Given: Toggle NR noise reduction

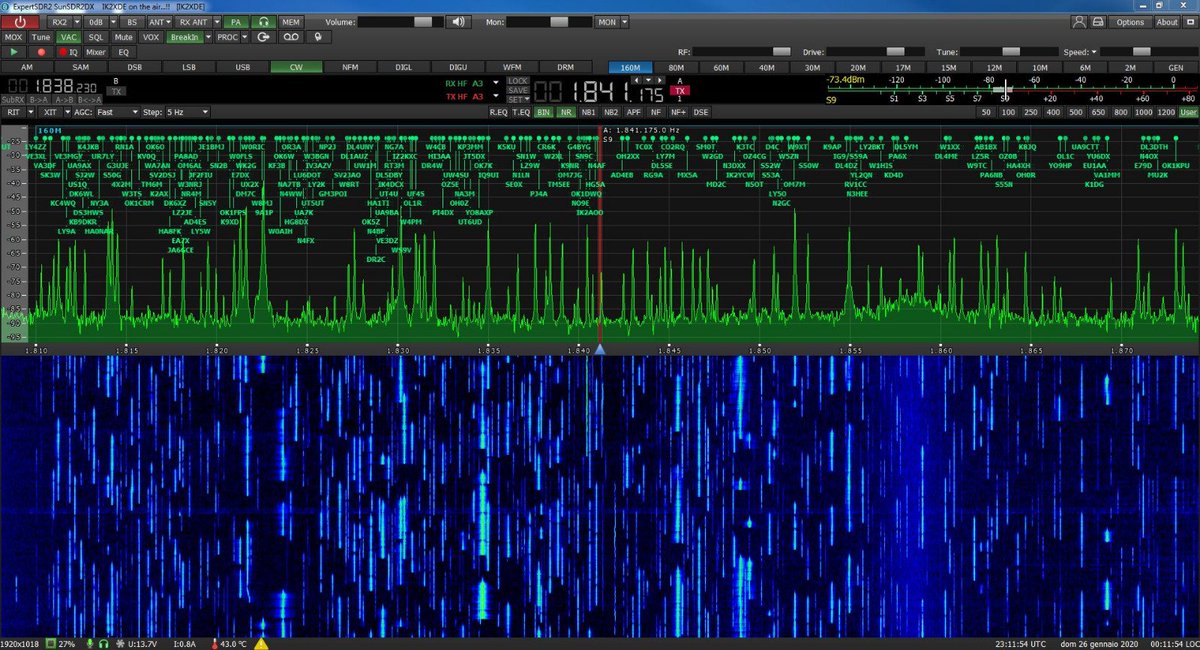Looking at the screenshot, I should pos(567,112).
